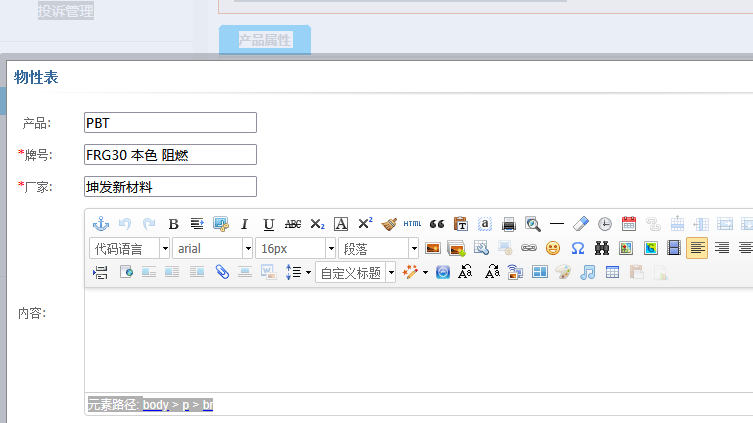Toggle underline text formatting
The width and height of the screenshot is (753, 423).
point(268,224)
